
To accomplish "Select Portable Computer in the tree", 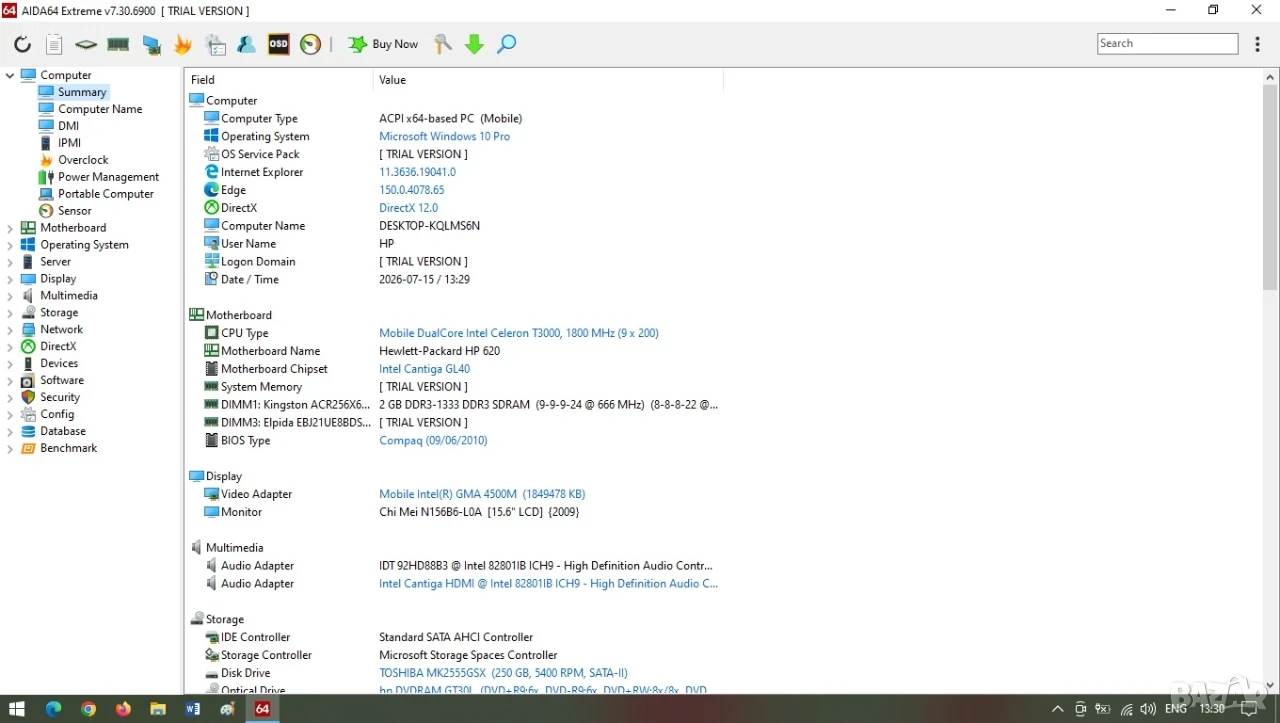I will tap(106, 194).
